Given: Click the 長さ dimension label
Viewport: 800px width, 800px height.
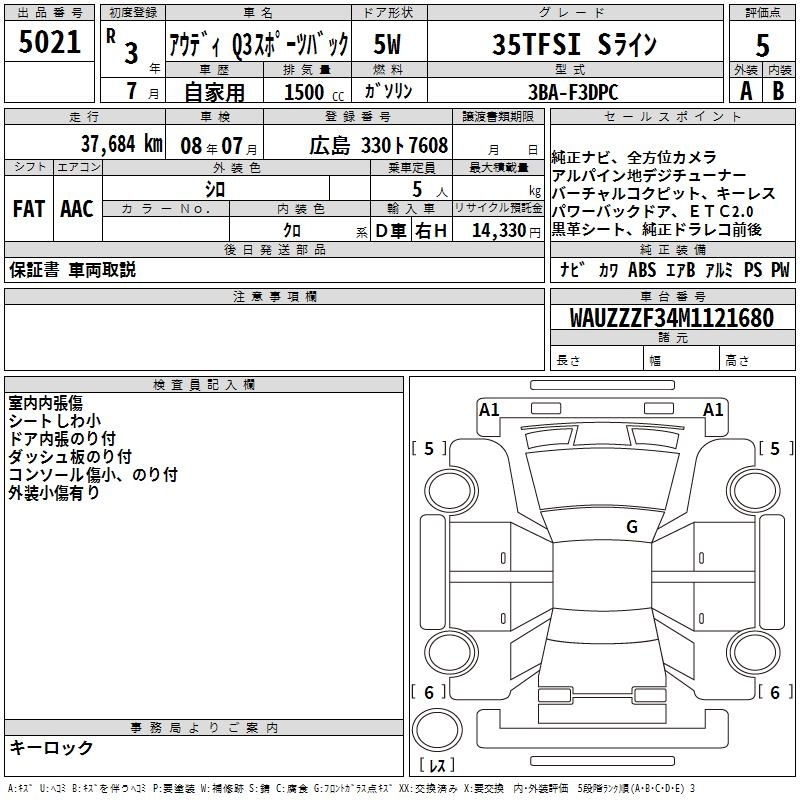Looking at the screenshot, I should [568, 361].
